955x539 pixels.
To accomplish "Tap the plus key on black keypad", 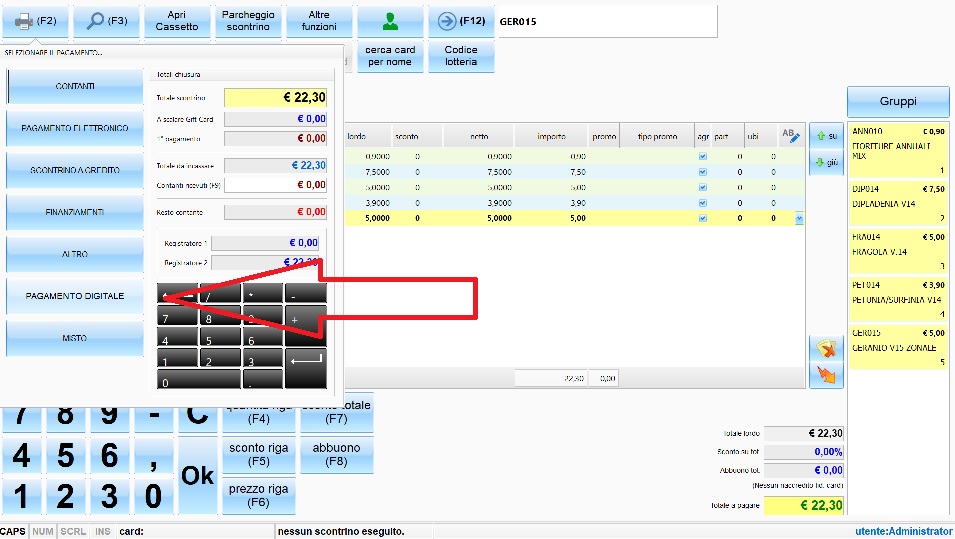I will pos(306,326).
